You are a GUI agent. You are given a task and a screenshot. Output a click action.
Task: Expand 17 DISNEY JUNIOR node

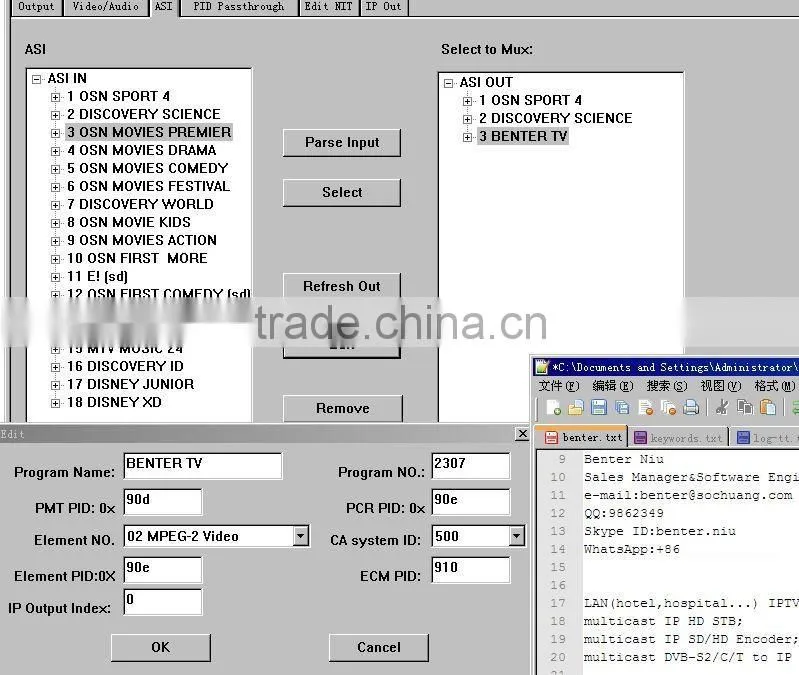pos(56,385)
